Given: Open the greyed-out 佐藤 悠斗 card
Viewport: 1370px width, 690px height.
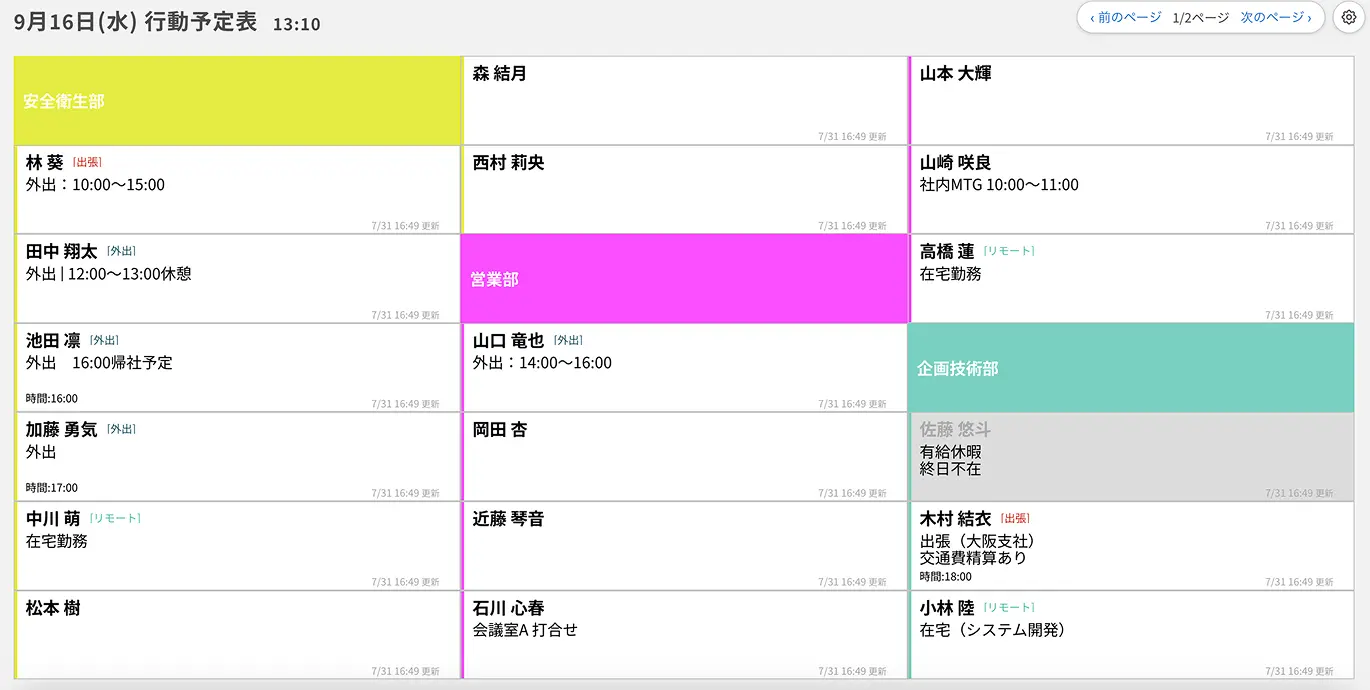Looking at the screenshot, I should 1131,457.
